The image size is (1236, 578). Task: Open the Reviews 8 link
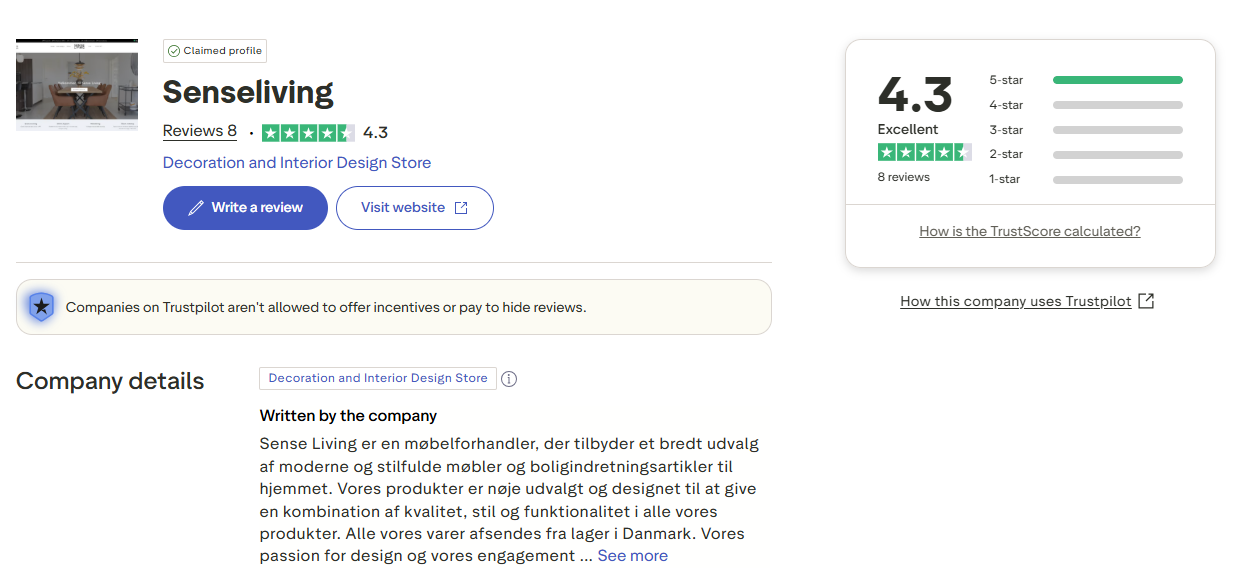[200, 132]
